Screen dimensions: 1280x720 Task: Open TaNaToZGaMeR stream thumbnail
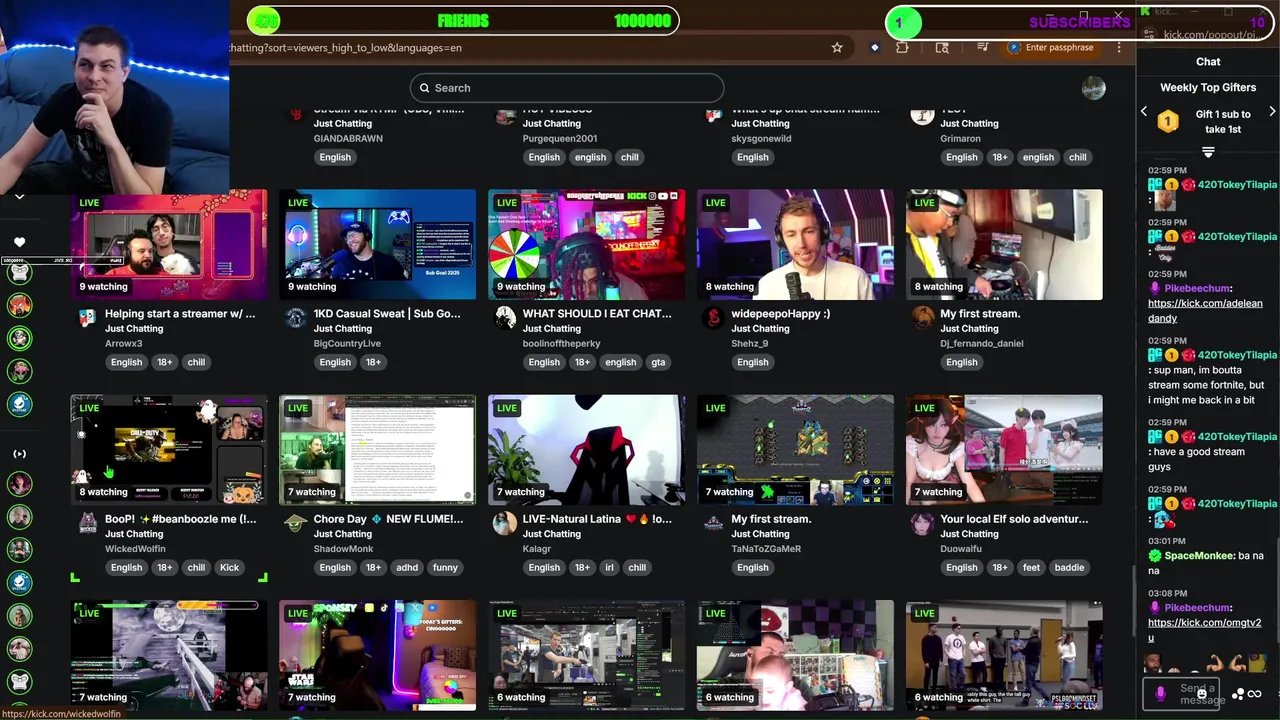(795, 450)
